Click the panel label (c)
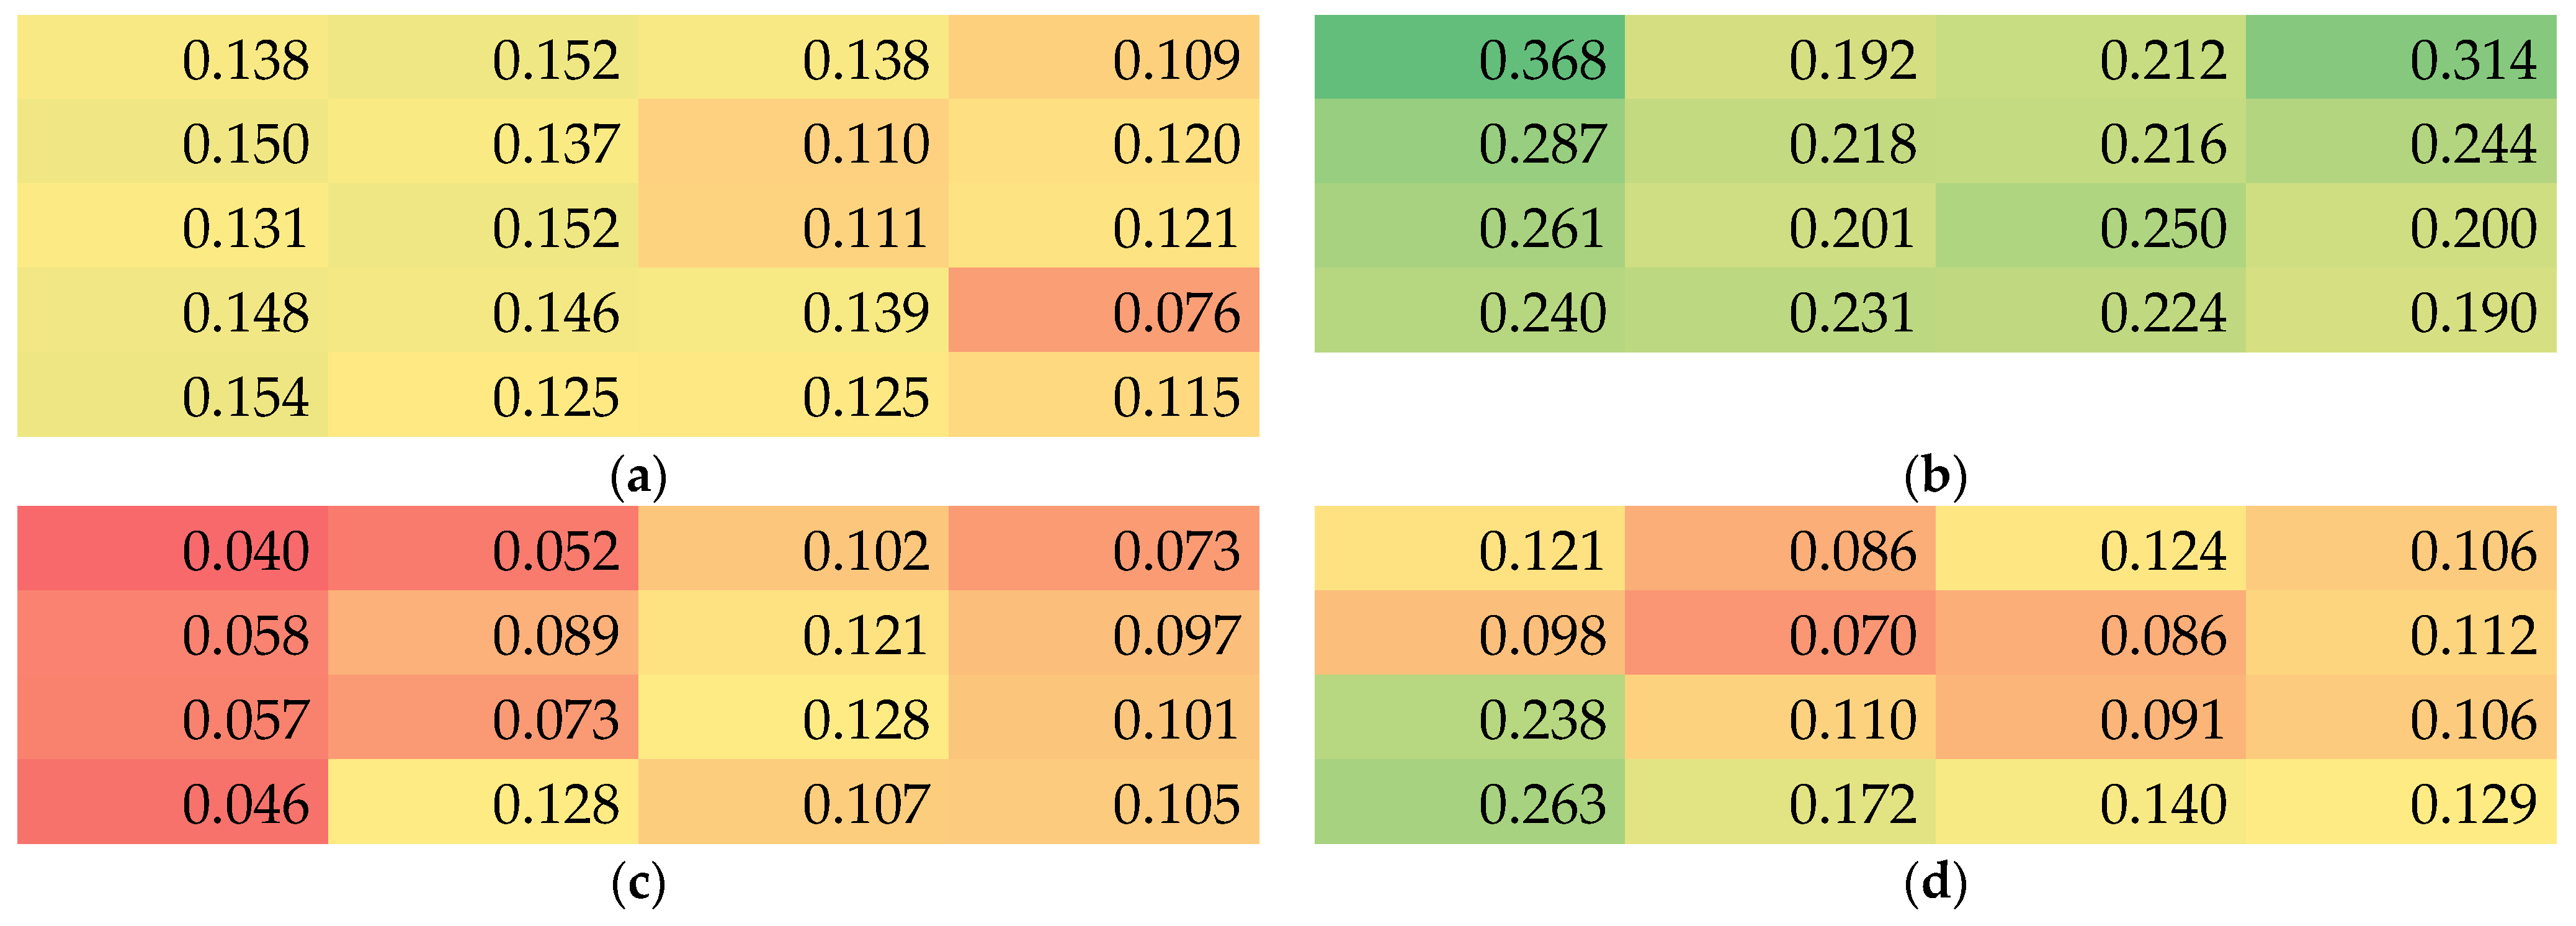The height and width of the screenshot is (926, 2576). click(638, 883)
